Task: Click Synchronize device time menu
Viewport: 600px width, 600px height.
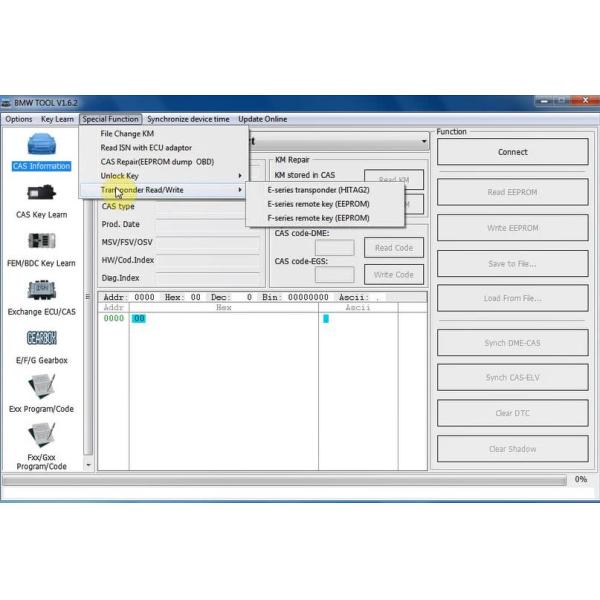Action: 188,119
